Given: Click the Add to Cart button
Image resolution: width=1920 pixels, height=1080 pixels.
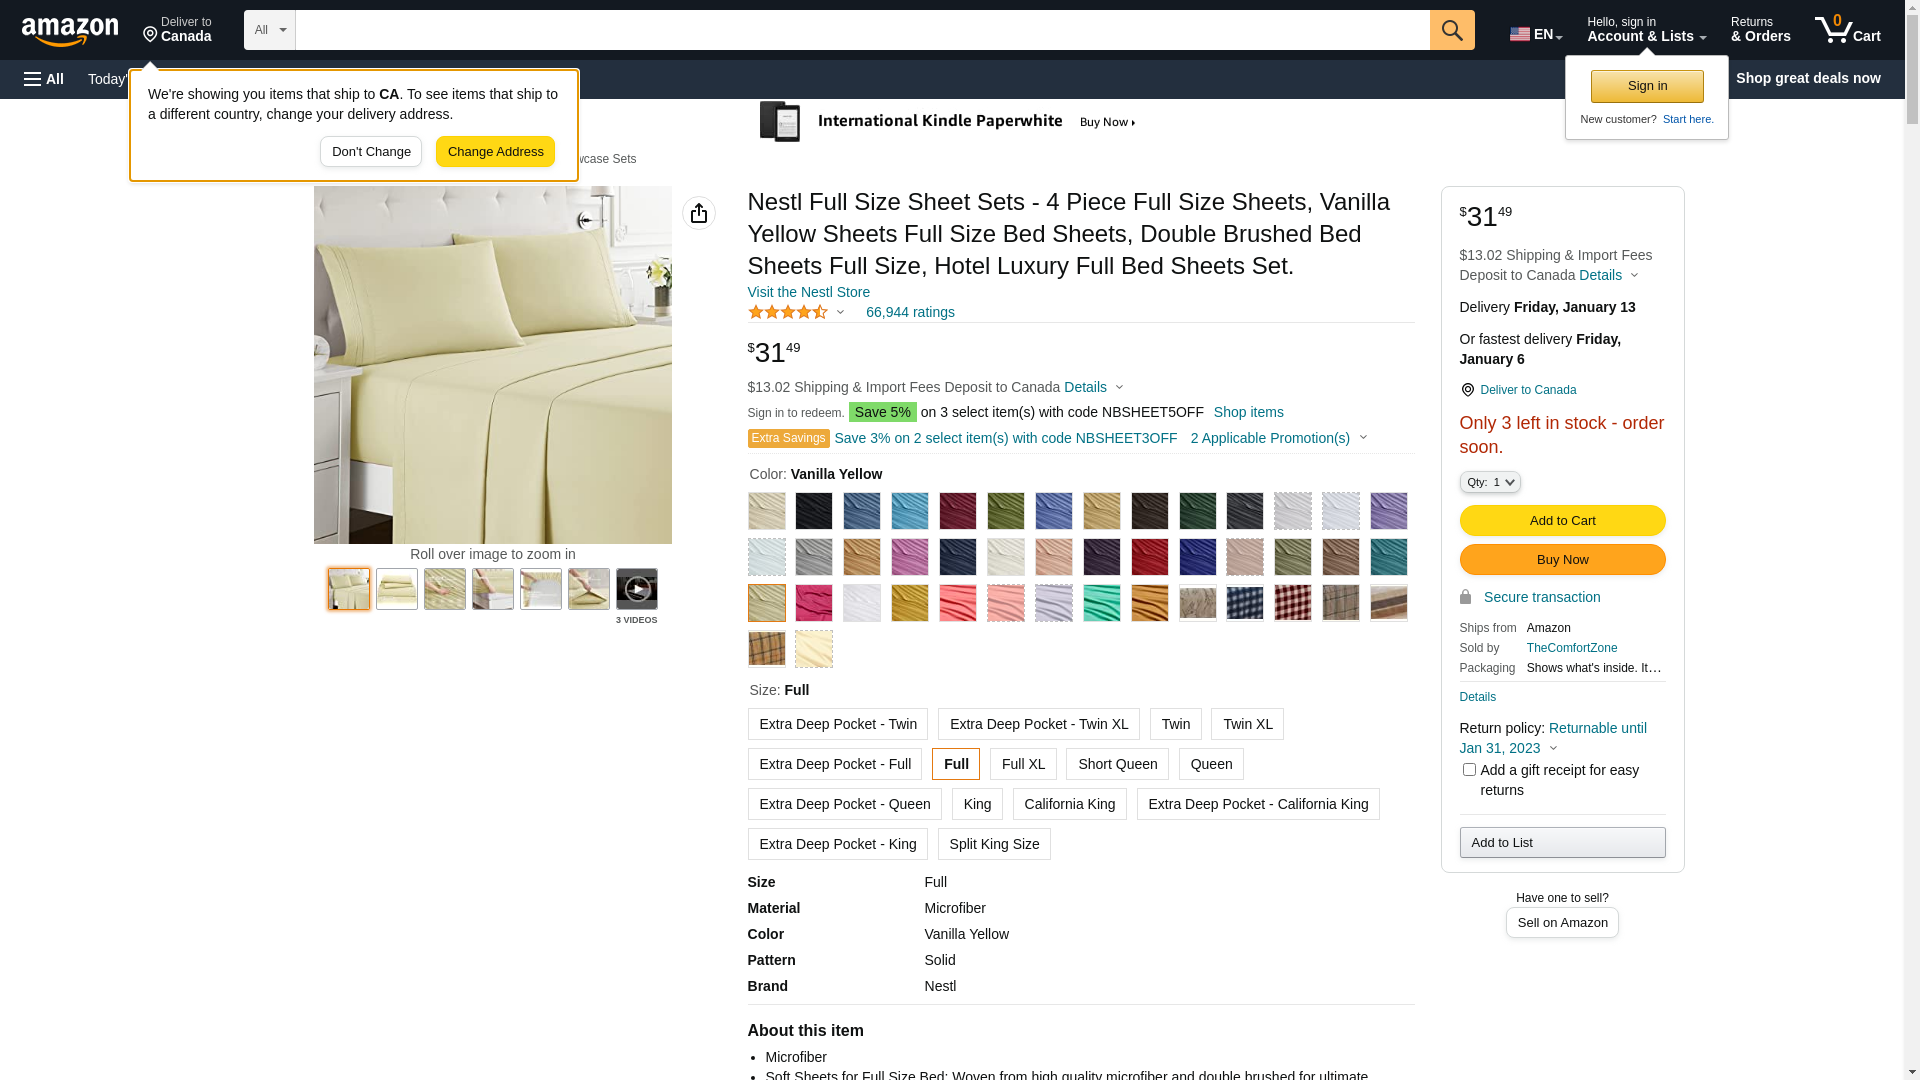Looking at the screenshot, I should pos(1562,520).
